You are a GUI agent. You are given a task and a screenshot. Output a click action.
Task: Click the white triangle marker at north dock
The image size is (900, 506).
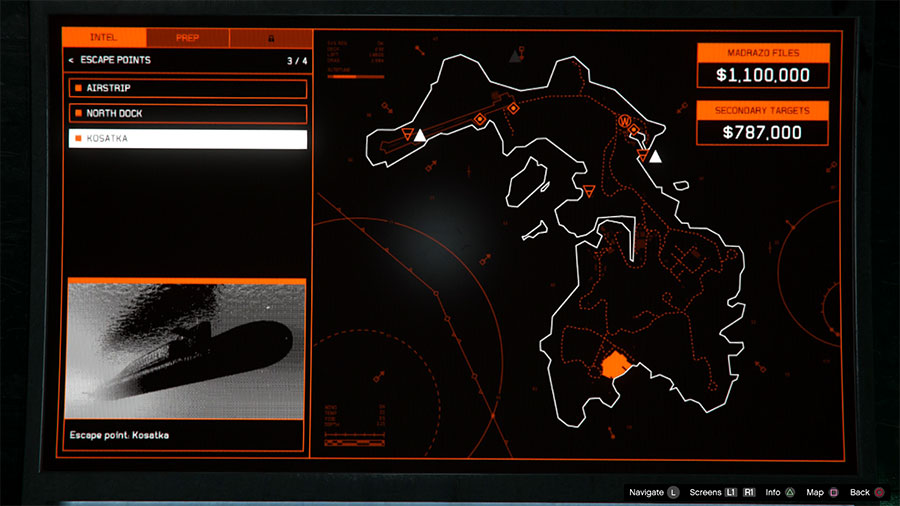(x=655, y=156)
